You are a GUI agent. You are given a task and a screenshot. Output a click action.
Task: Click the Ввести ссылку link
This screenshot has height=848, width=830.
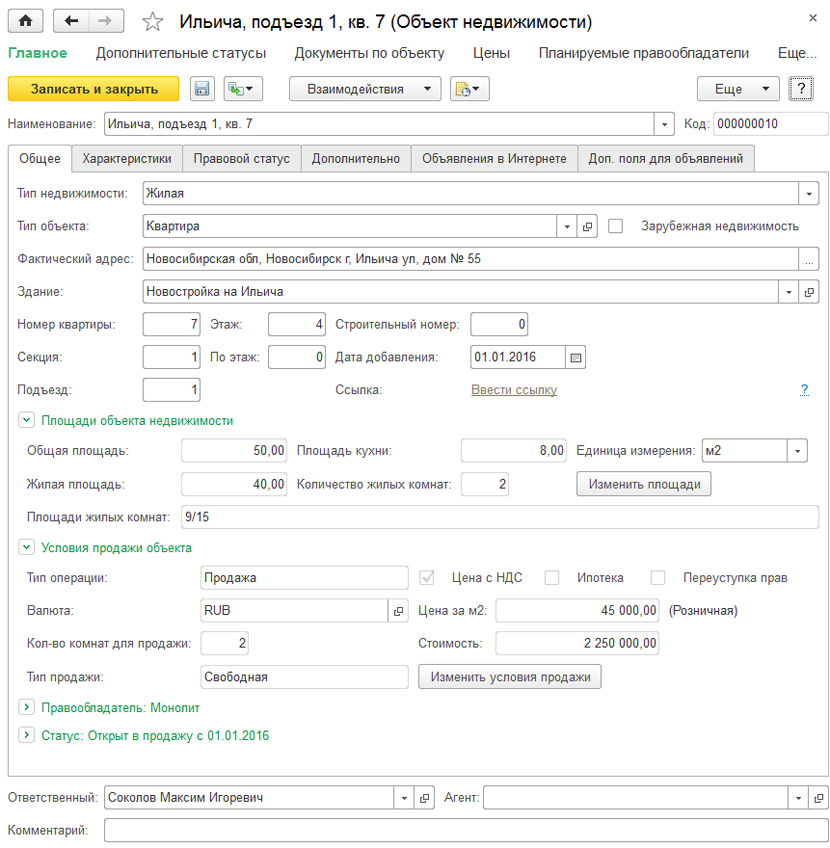tap(514, 390)
